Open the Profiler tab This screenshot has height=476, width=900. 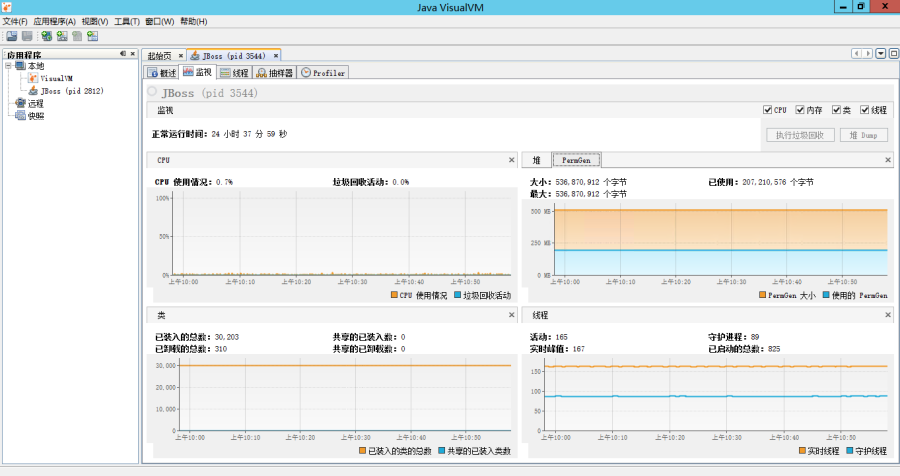[x=323, y=72]
